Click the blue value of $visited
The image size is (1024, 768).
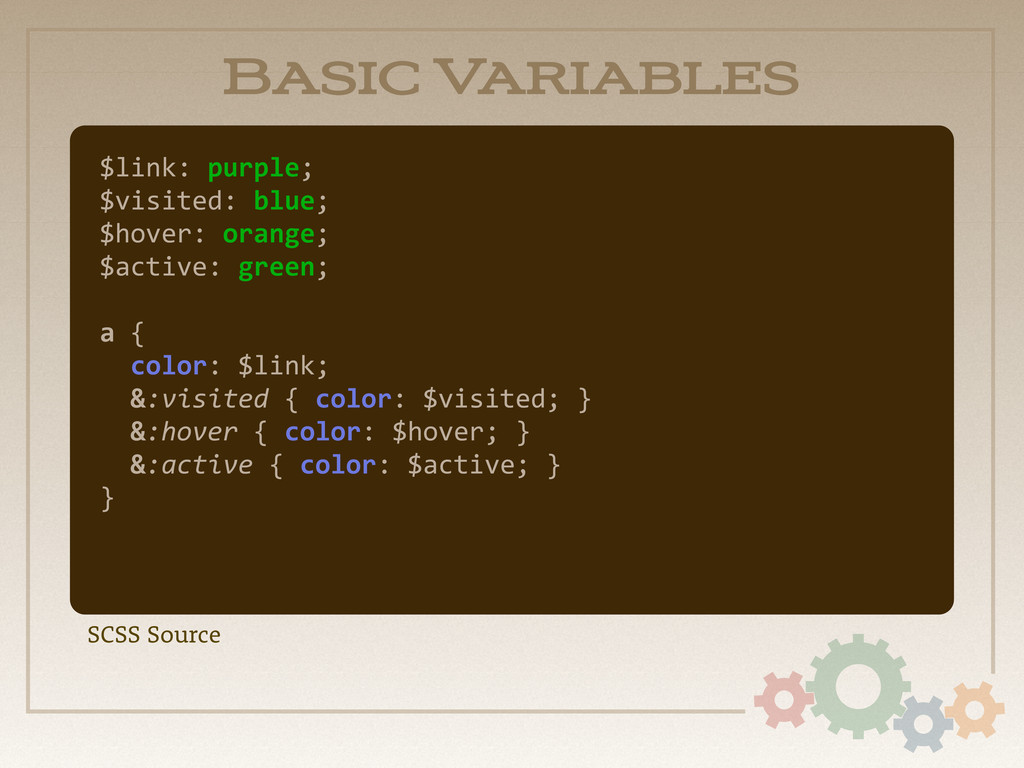click(x=284, y=200)
